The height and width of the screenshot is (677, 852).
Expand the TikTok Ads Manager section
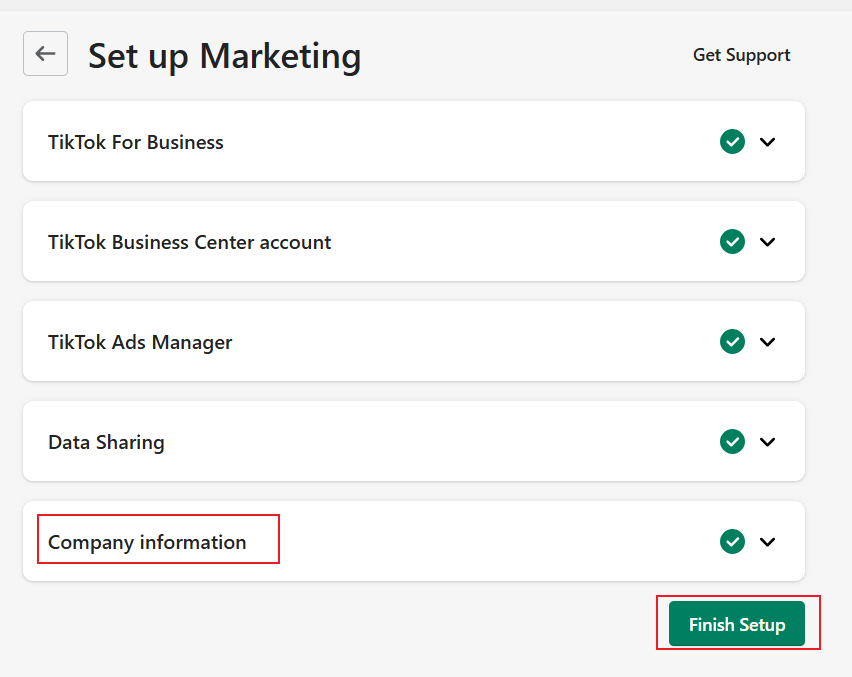pos(768,341)
